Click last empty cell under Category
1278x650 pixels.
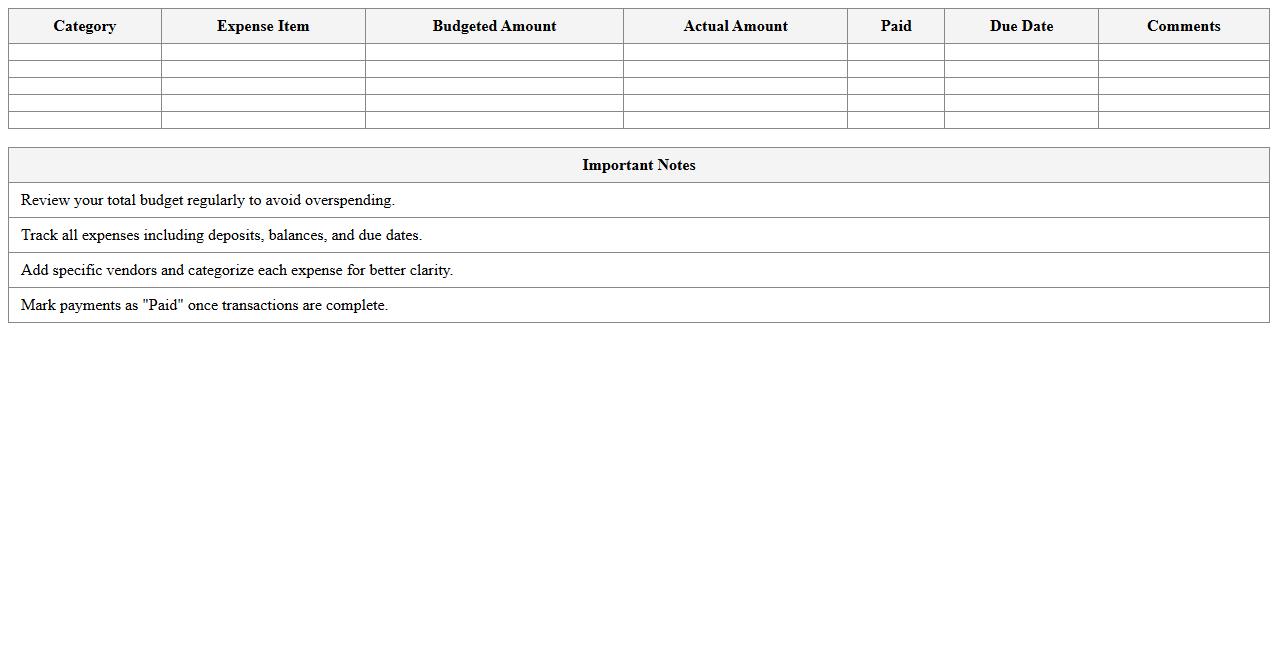tap(85, 120)
